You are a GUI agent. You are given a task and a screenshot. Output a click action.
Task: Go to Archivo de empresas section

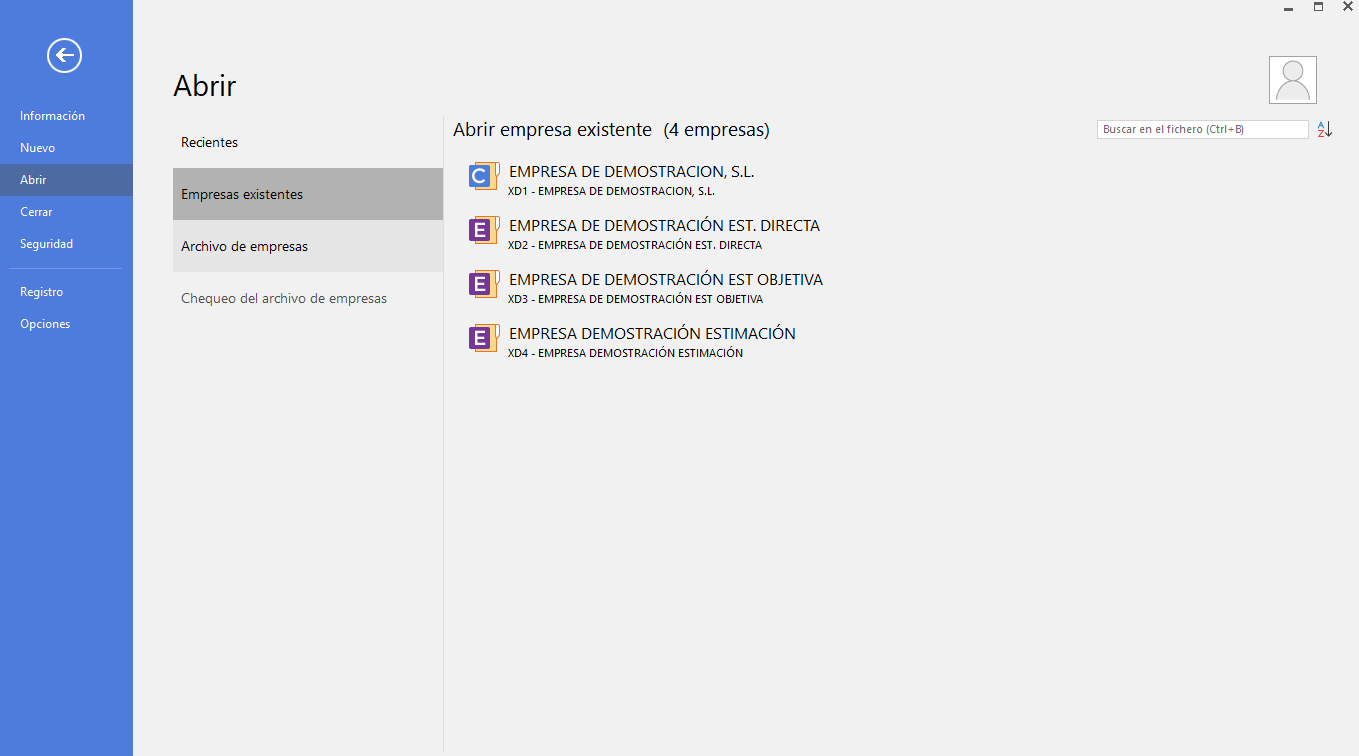click(308, 246)
